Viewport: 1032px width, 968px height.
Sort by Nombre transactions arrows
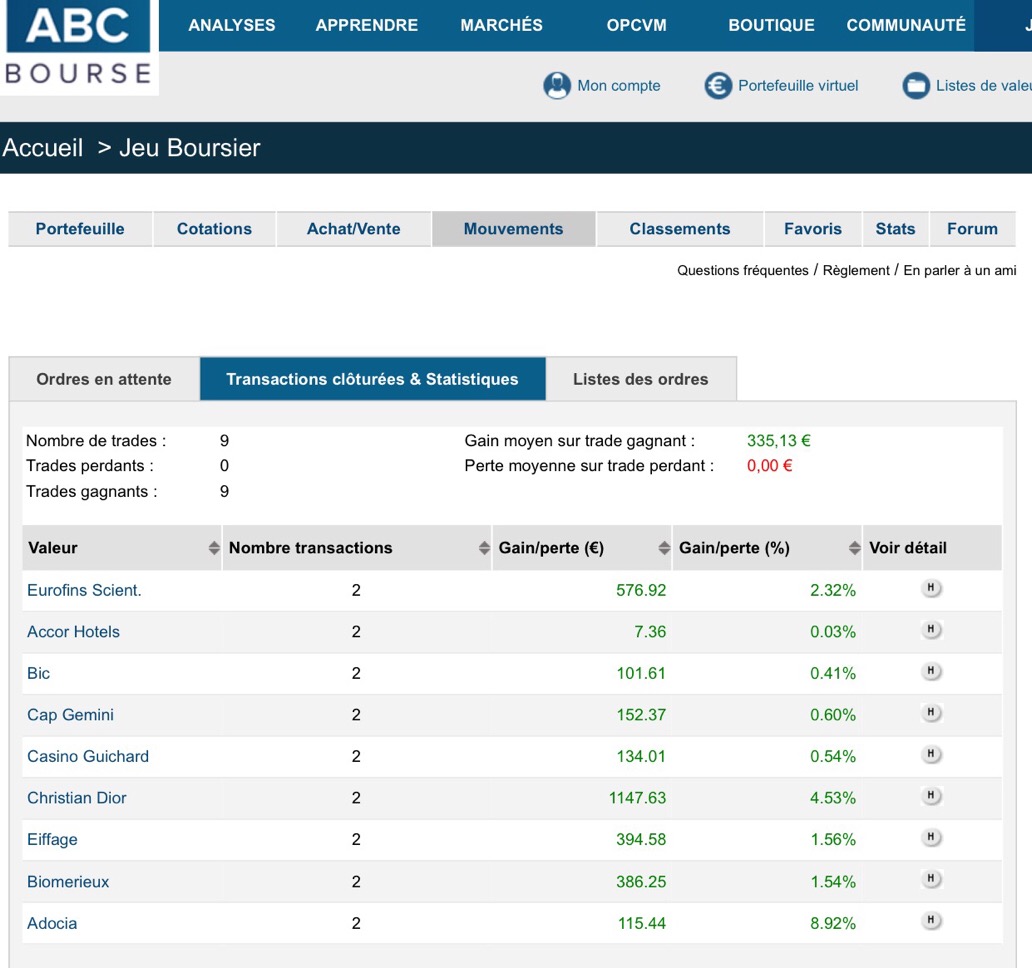[x=484, y=548]
